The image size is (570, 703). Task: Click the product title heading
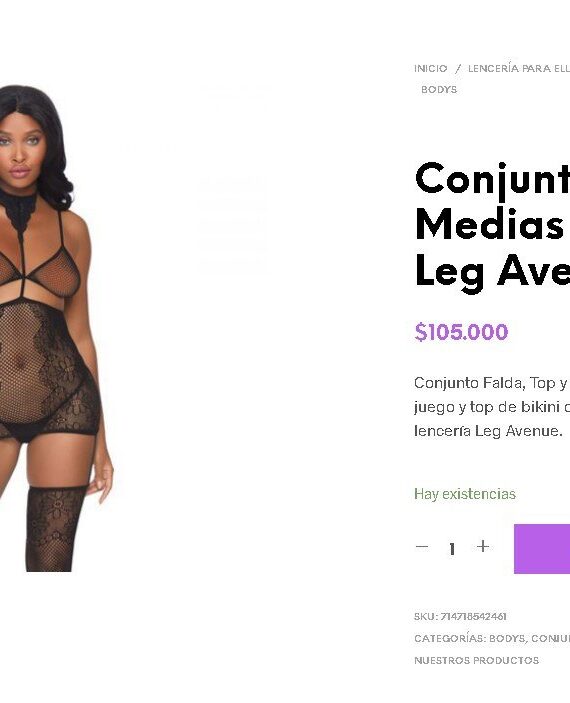[492, 225]
